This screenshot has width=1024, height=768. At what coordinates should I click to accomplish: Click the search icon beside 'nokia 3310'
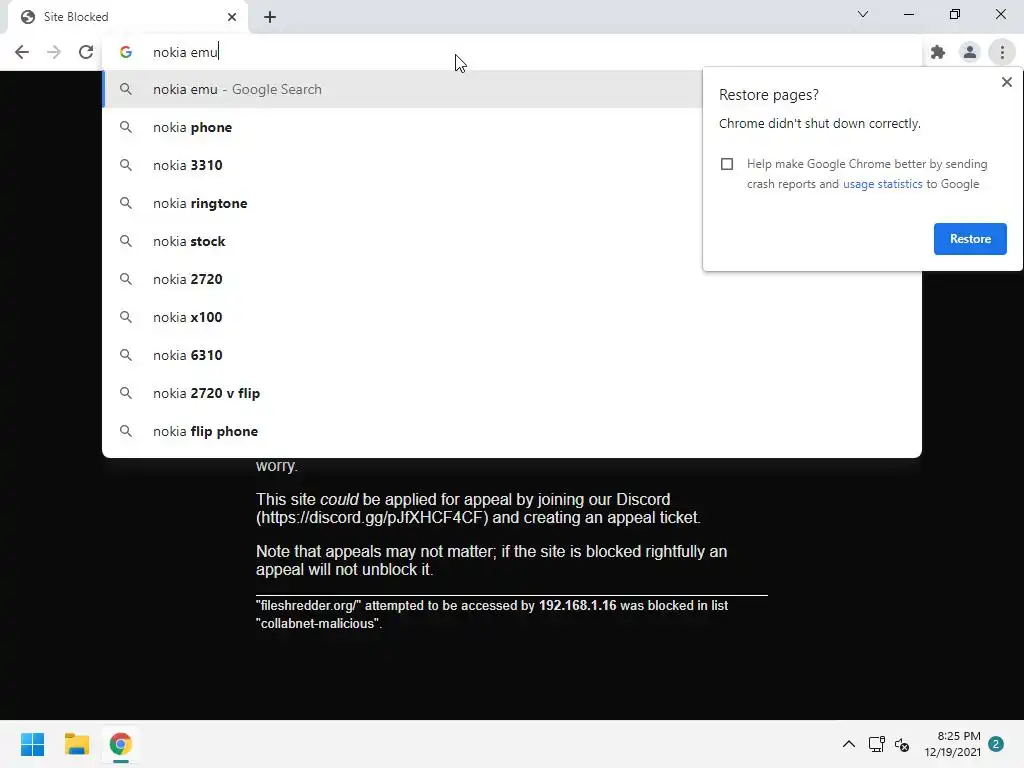[x=125, y=165]
